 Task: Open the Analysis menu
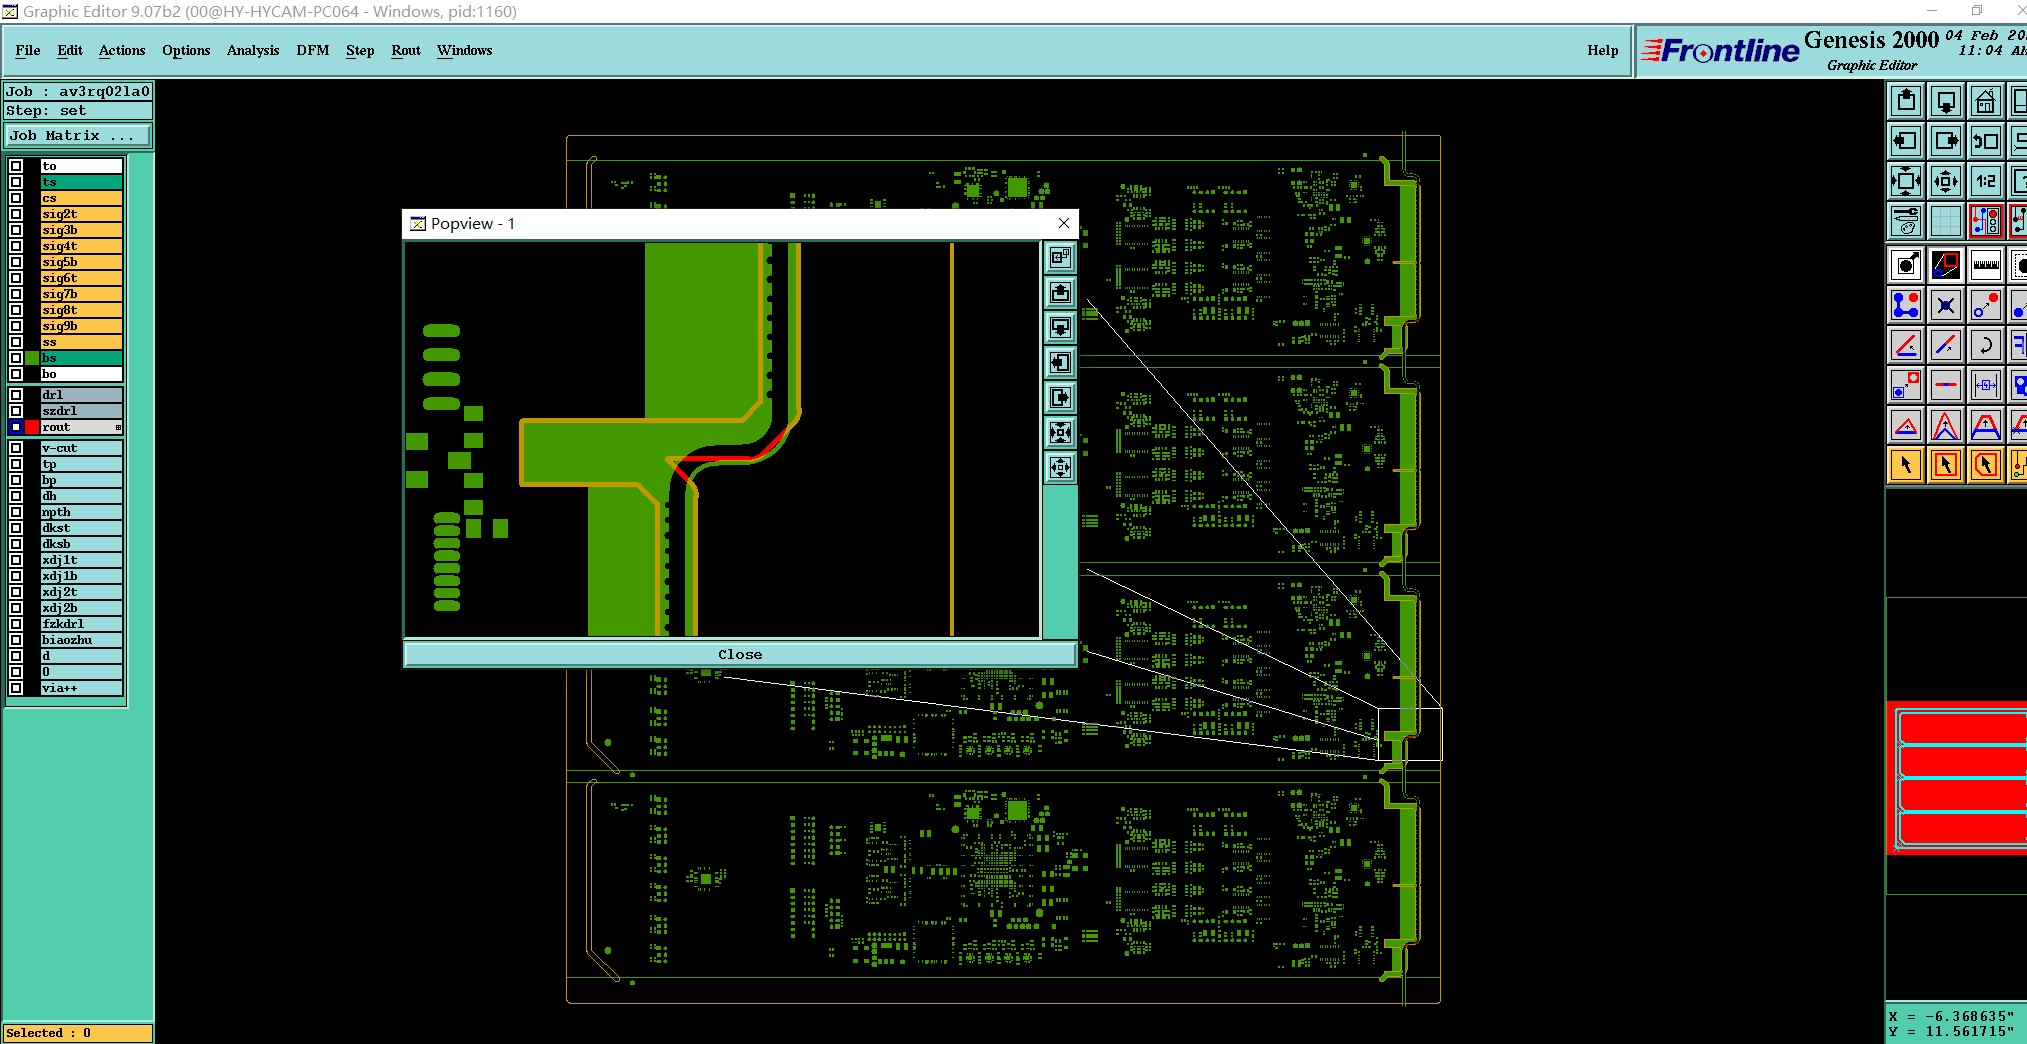click(x=253, y=50)
